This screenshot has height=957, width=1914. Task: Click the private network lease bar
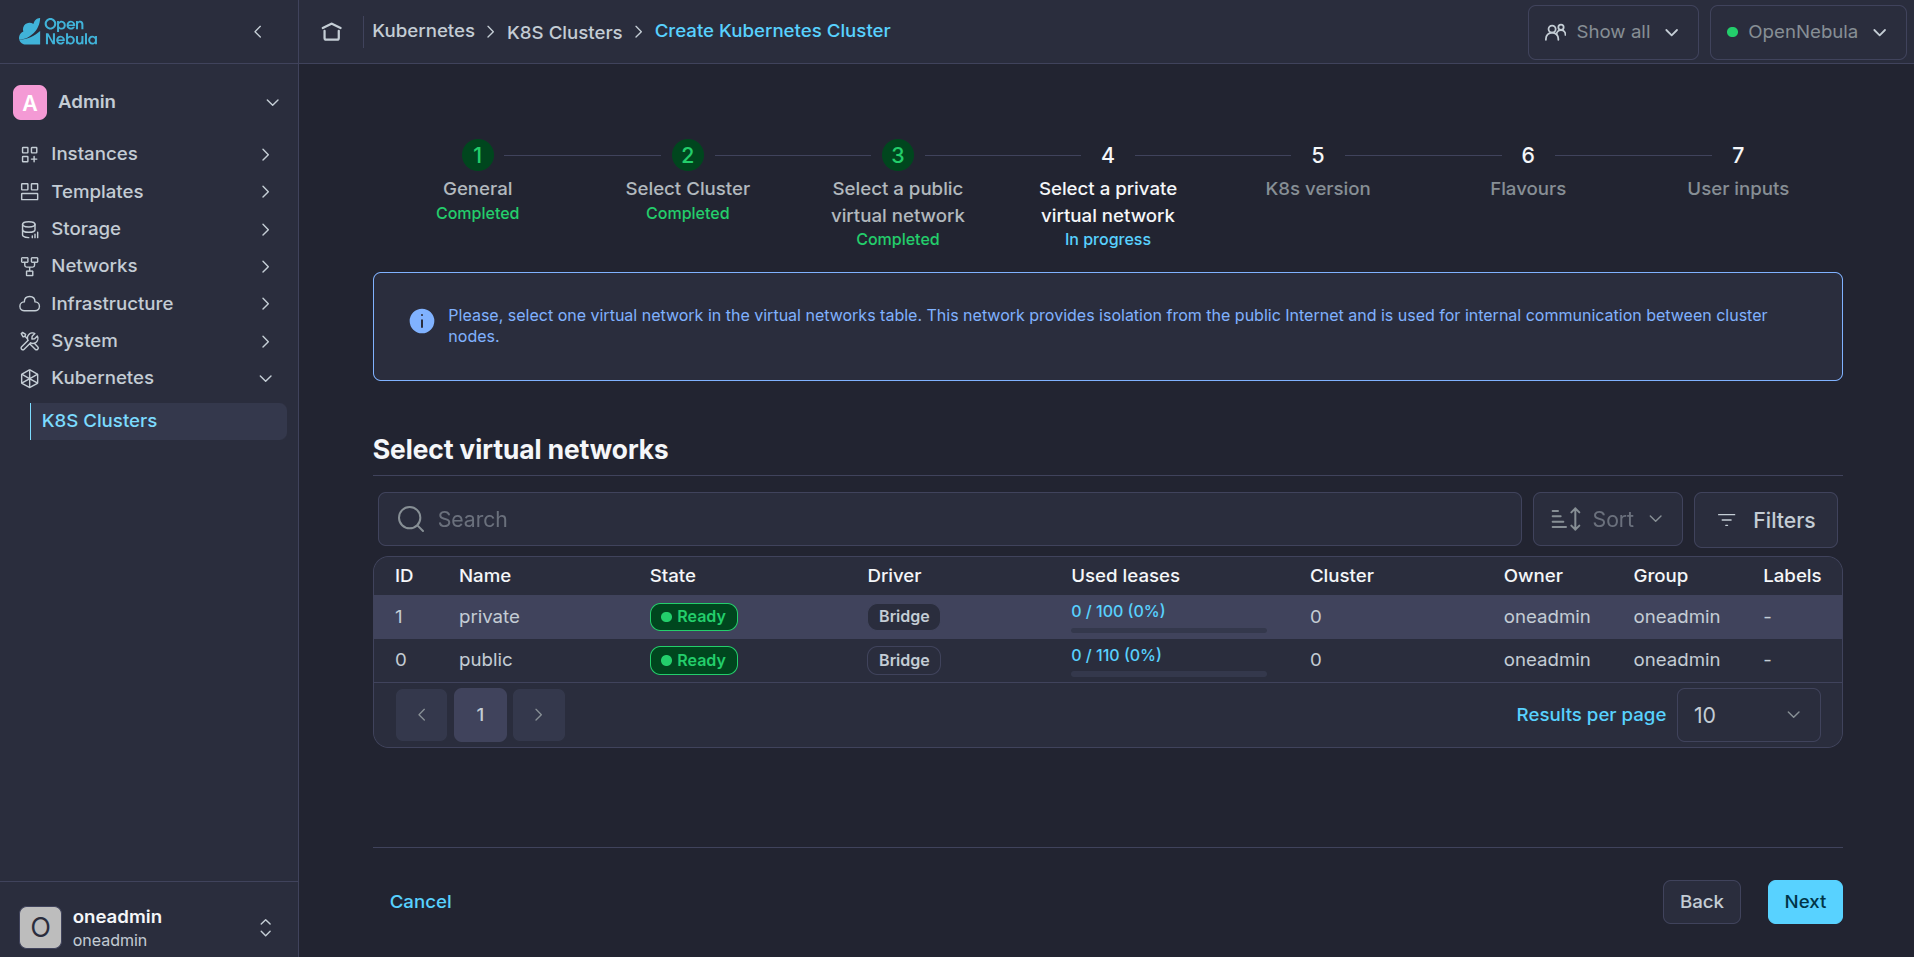(1168, 631)
